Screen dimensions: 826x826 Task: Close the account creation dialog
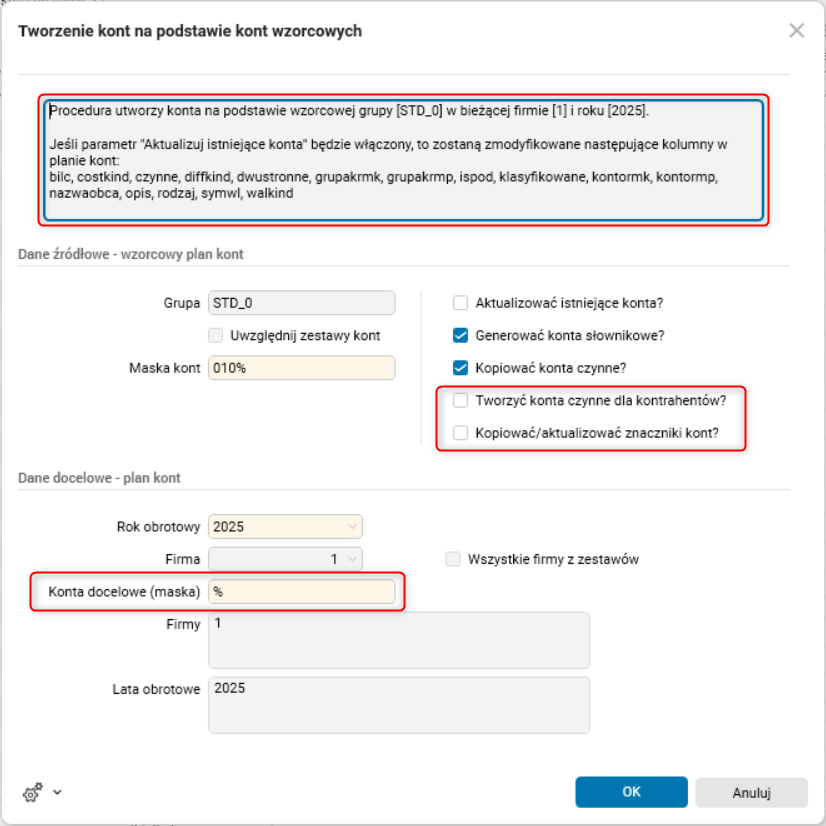pos(797,31)
